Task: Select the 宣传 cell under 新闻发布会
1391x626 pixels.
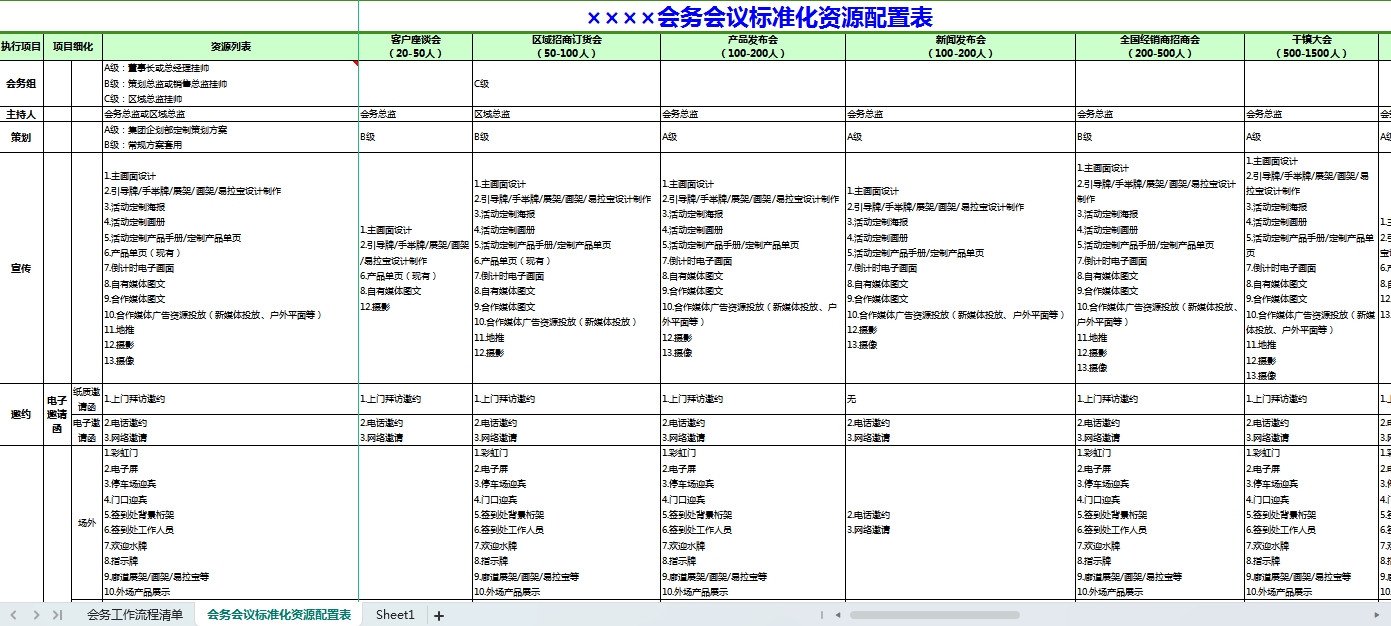Action: (x=960, y=268)
